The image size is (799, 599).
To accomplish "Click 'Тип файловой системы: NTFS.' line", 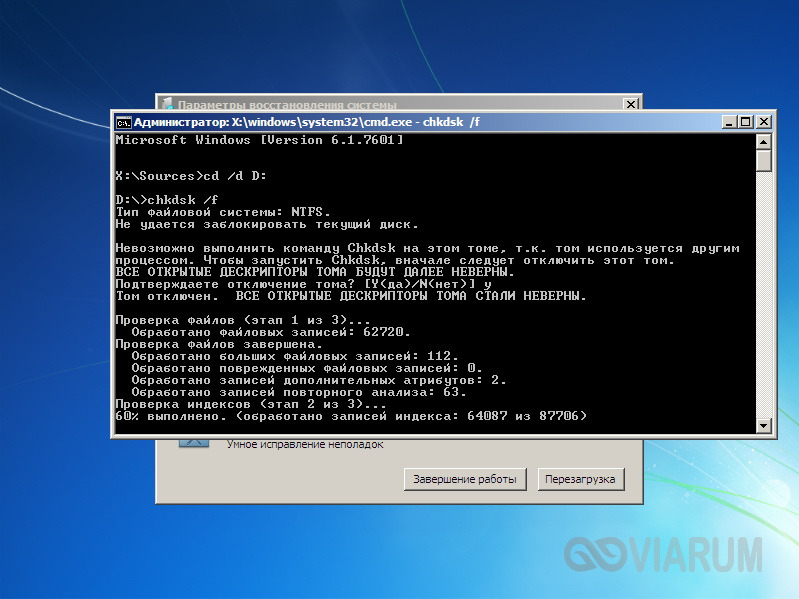I will 223,212.
